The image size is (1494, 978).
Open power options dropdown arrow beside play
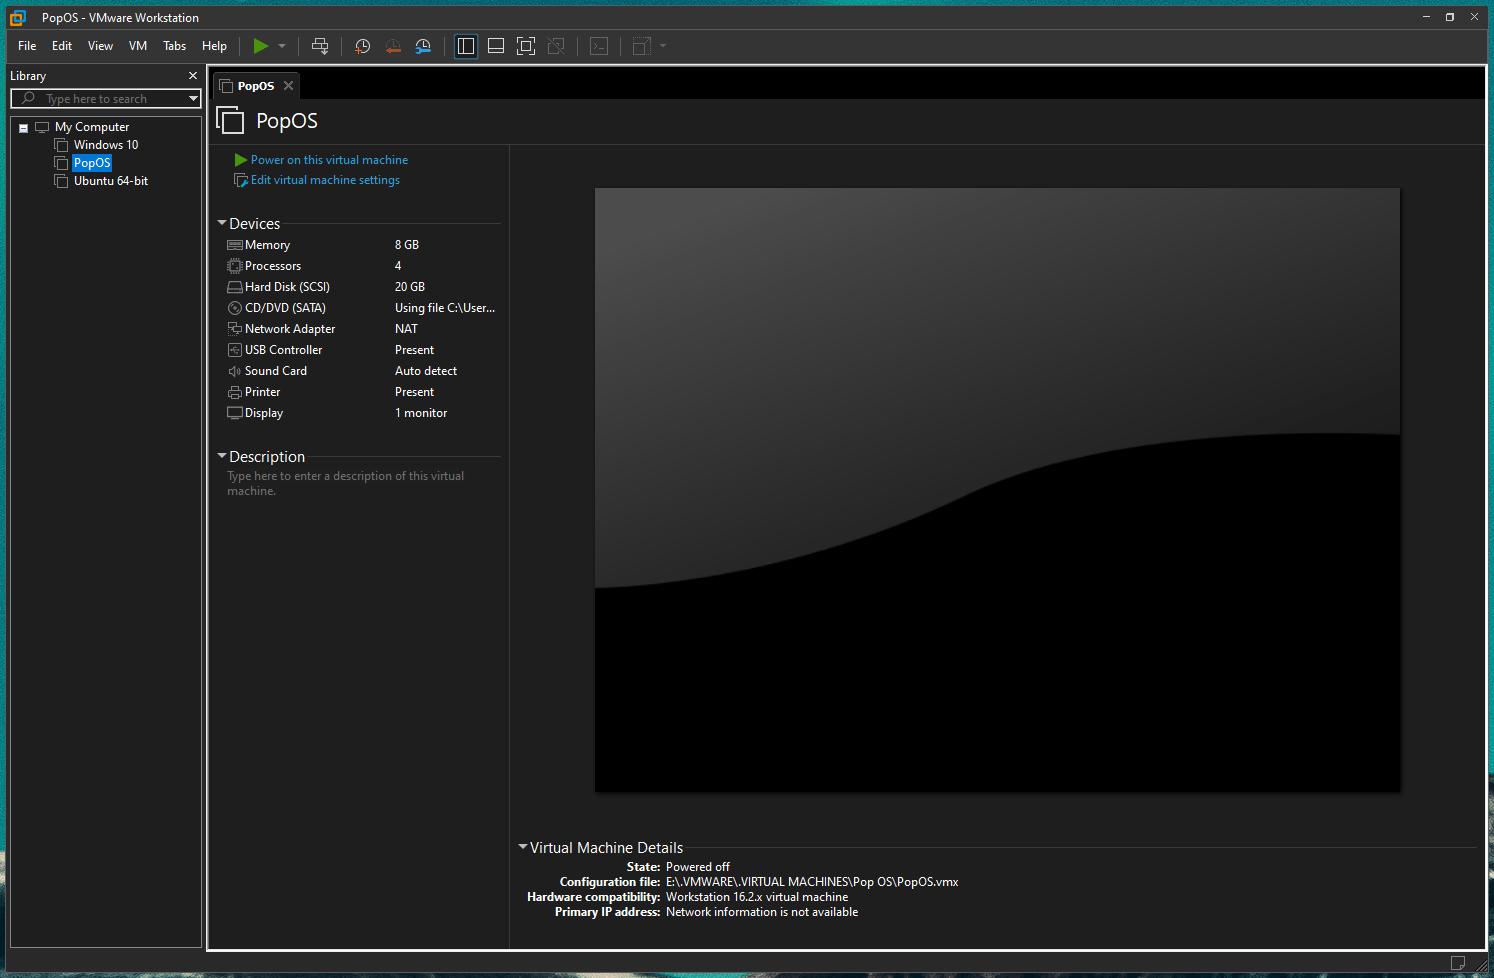(x=282, y=46)
